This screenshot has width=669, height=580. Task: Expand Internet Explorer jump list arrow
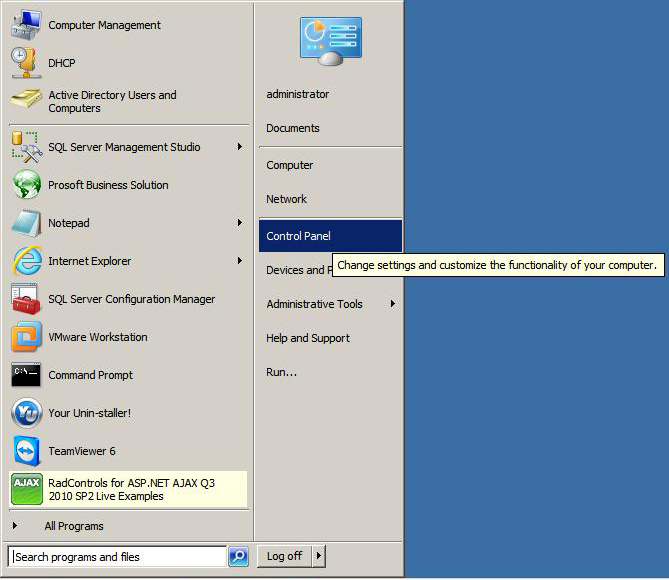point(240,261)
